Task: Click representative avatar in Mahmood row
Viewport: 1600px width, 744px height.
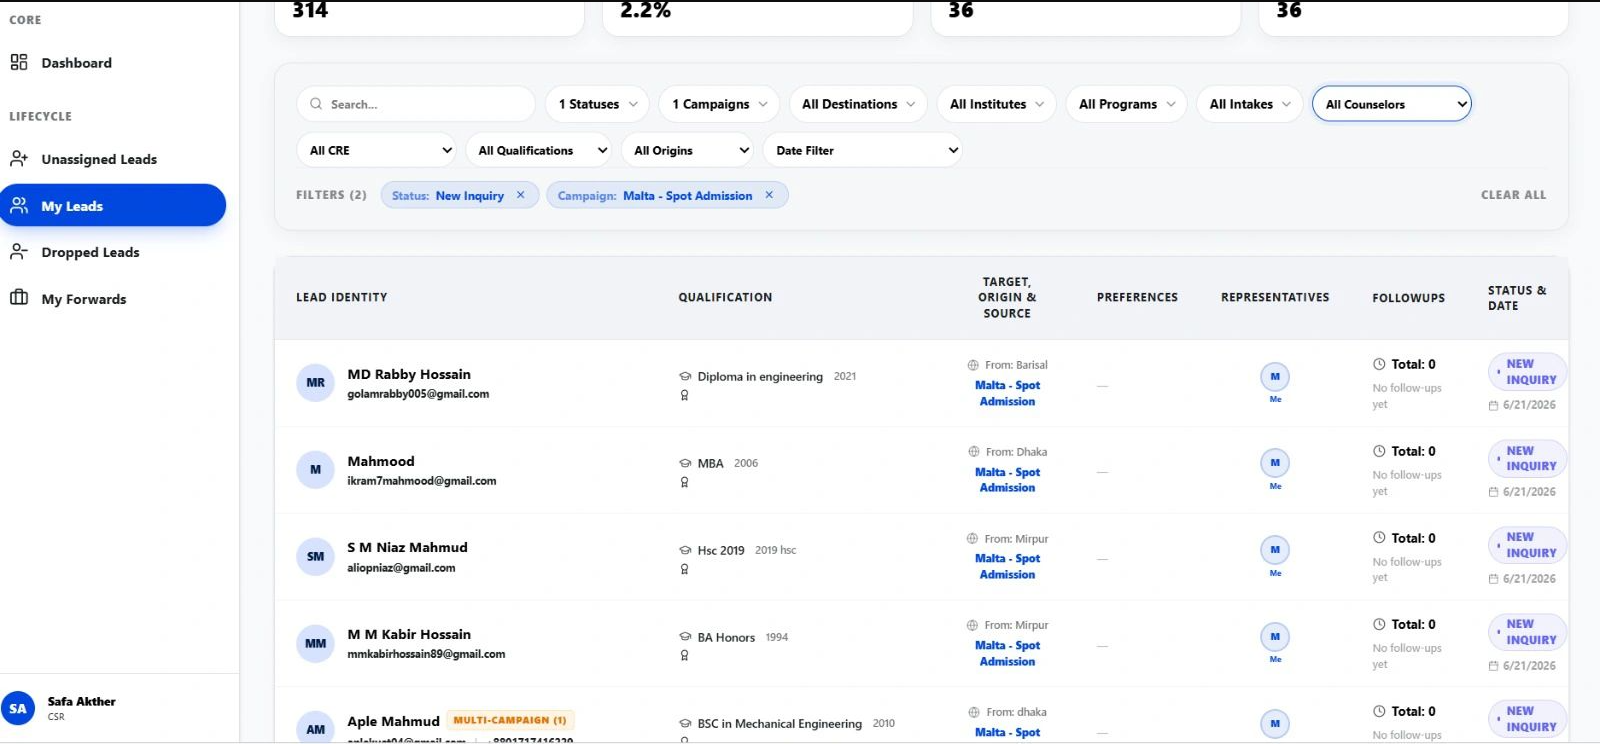Action: [x=1275, y=463]
